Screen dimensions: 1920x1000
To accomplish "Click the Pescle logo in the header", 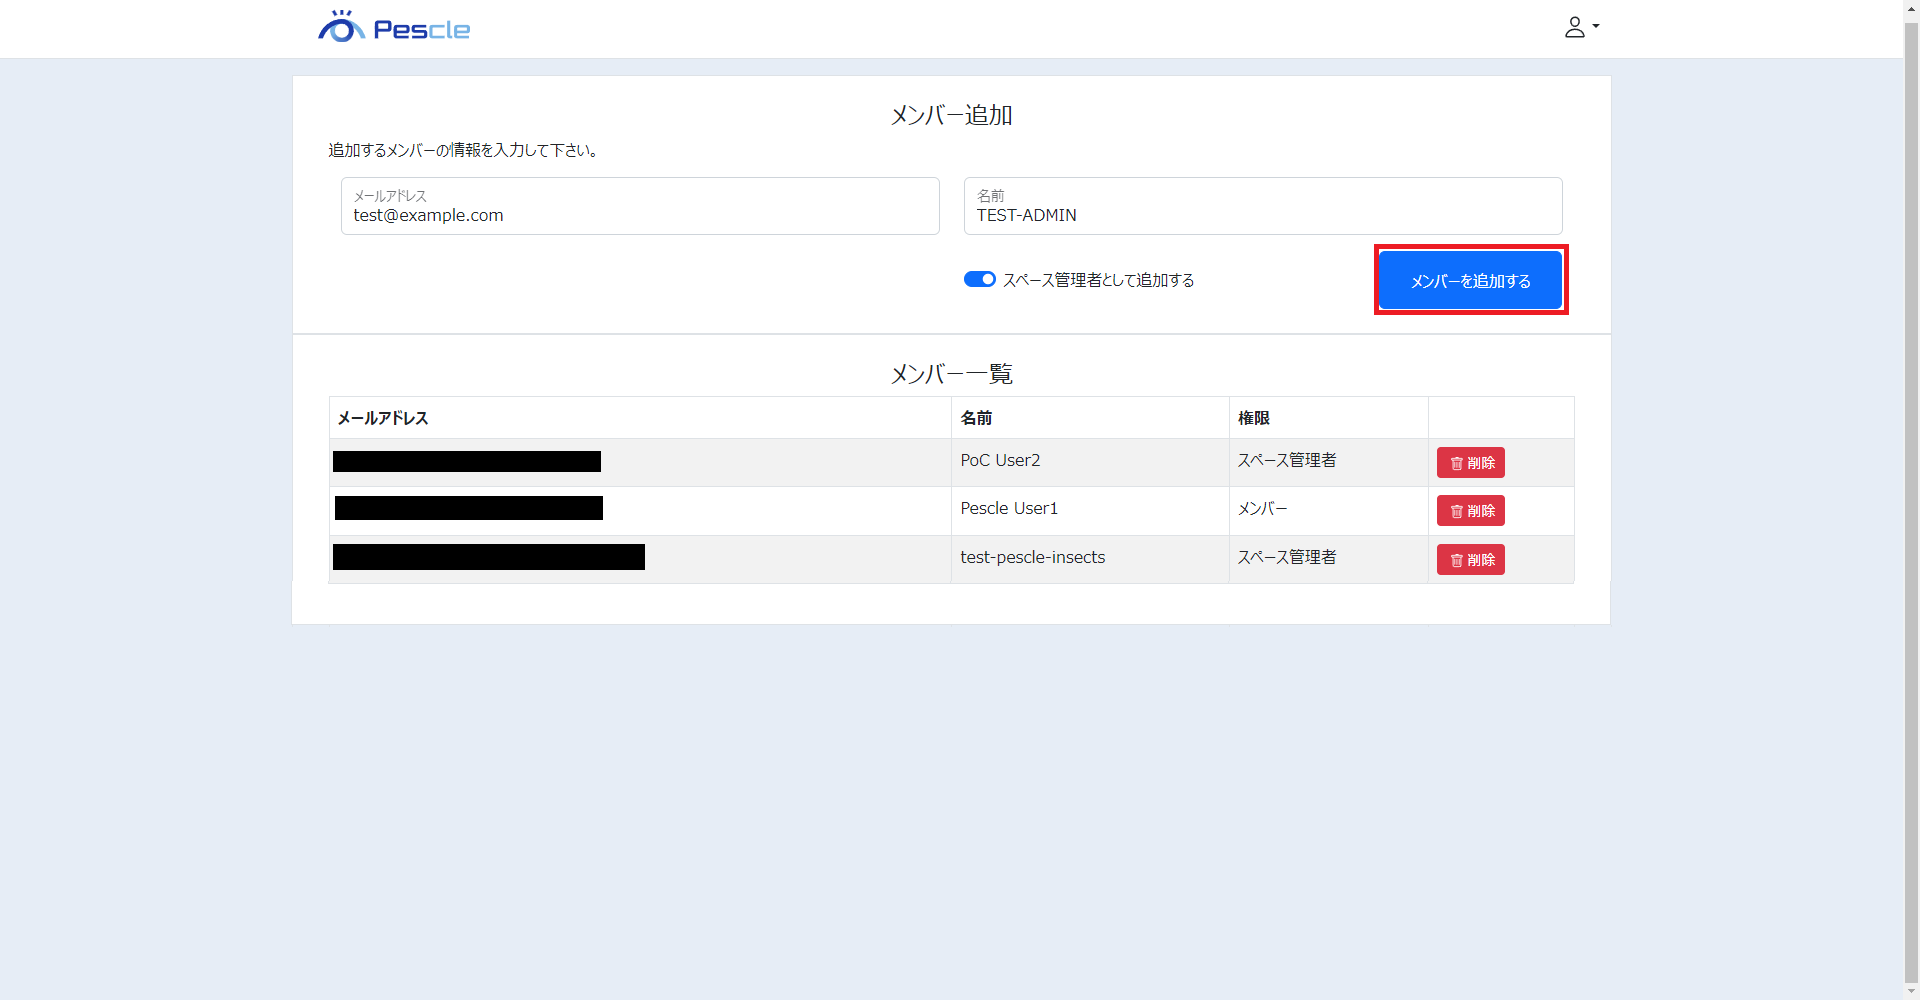I will click(x=394, y=28).
